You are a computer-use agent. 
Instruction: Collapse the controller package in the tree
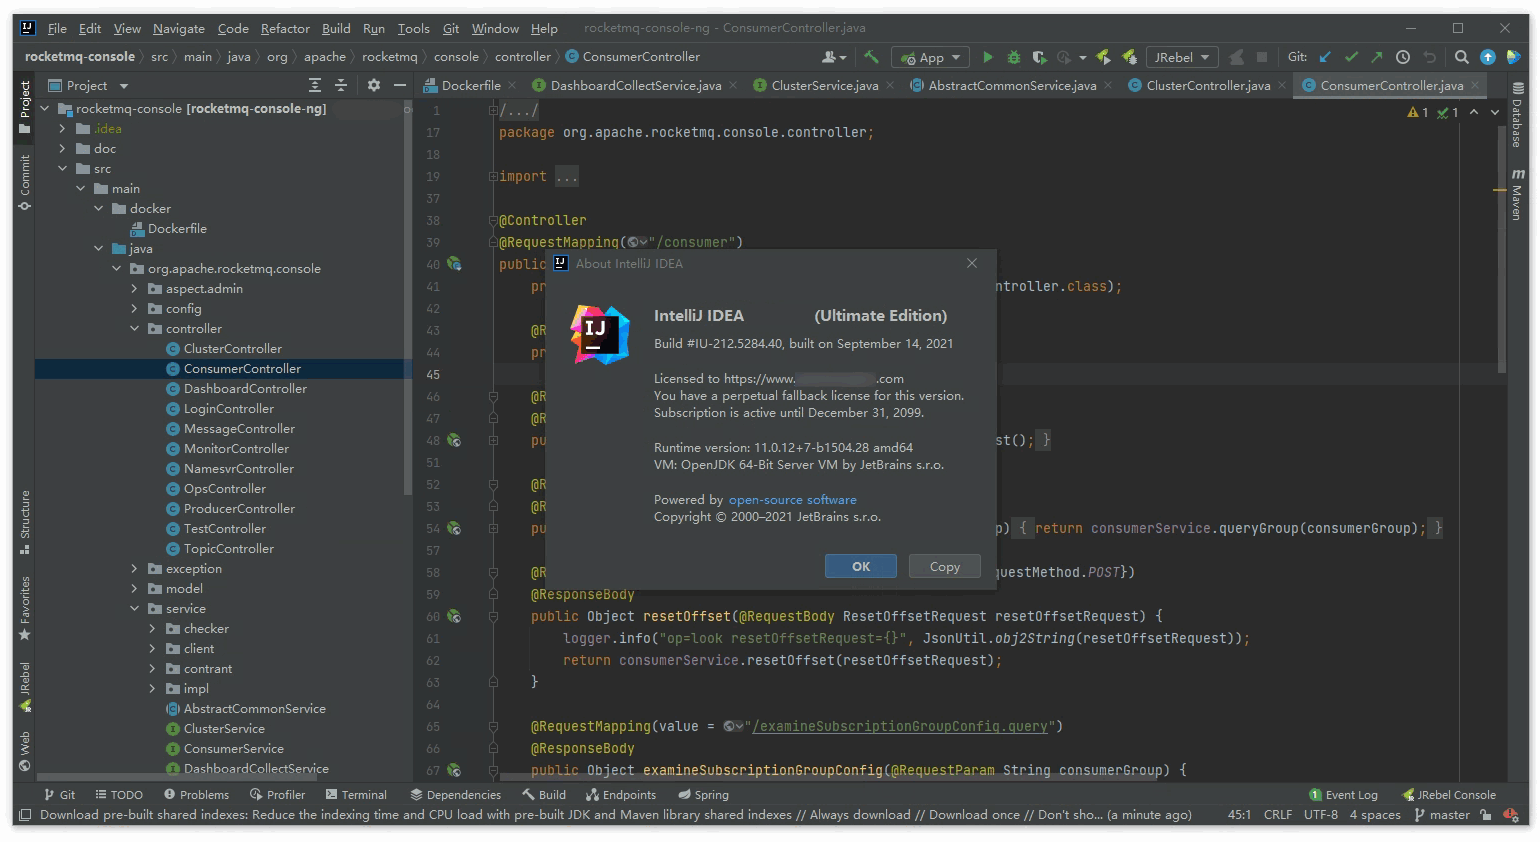click(x=134, y=329)
